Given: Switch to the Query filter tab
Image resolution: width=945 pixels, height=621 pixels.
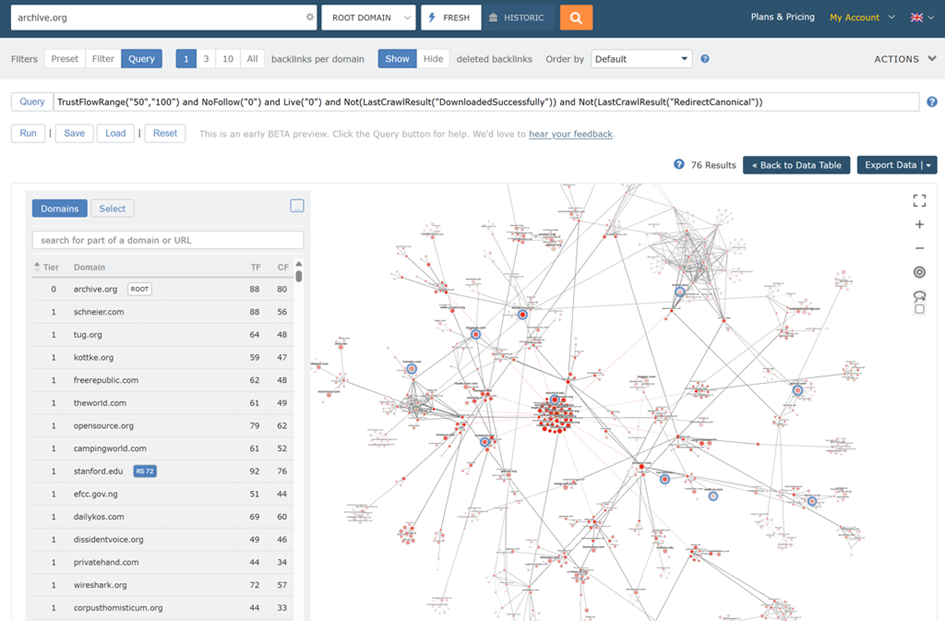Looking at the screenshot, I should 142,58.
